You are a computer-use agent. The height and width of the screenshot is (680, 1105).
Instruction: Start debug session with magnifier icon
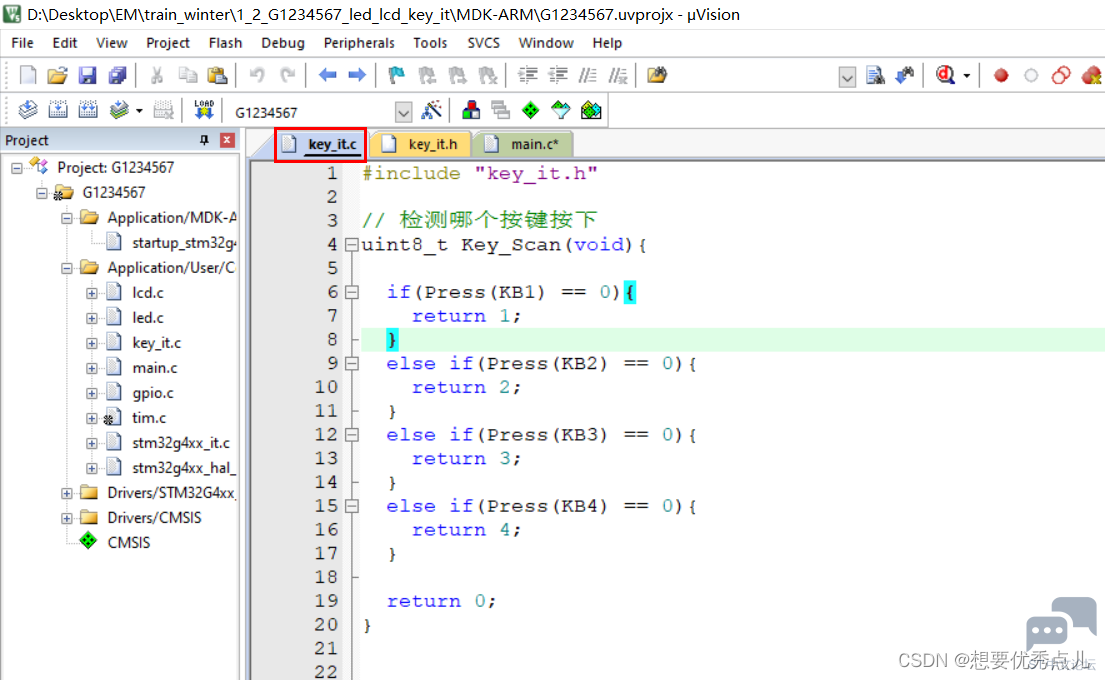(x=945, y=75)
